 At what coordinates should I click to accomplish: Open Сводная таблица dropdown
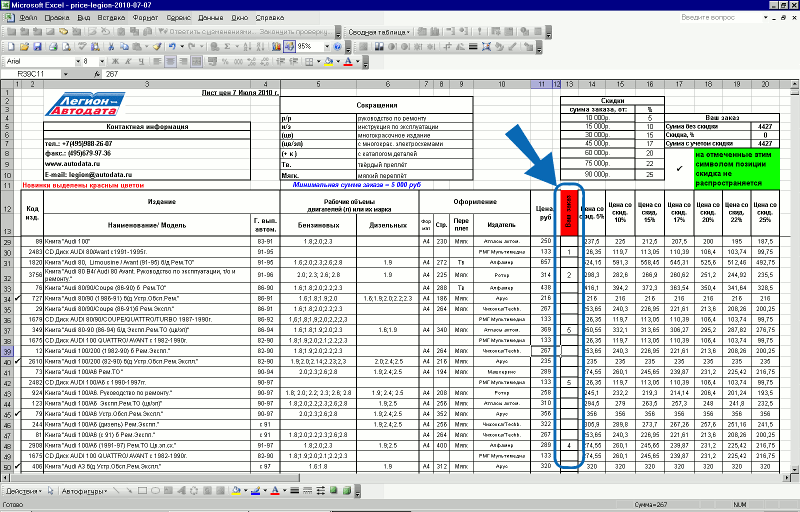(379, 32)
